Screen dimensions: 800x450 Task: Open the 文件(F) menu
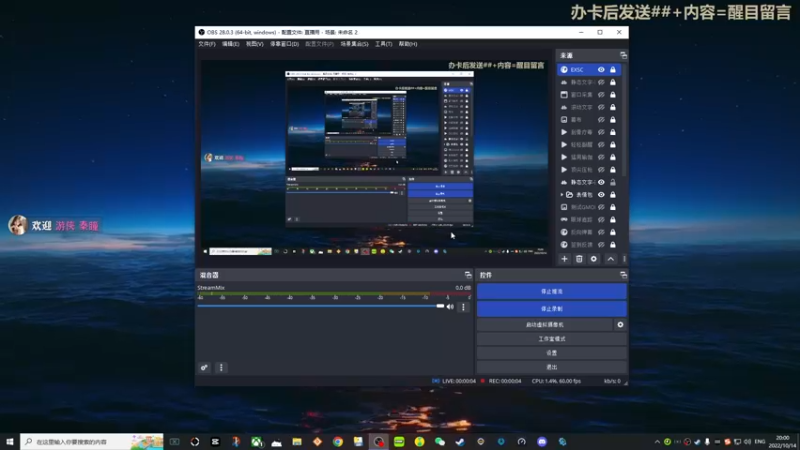coord(207,44)
